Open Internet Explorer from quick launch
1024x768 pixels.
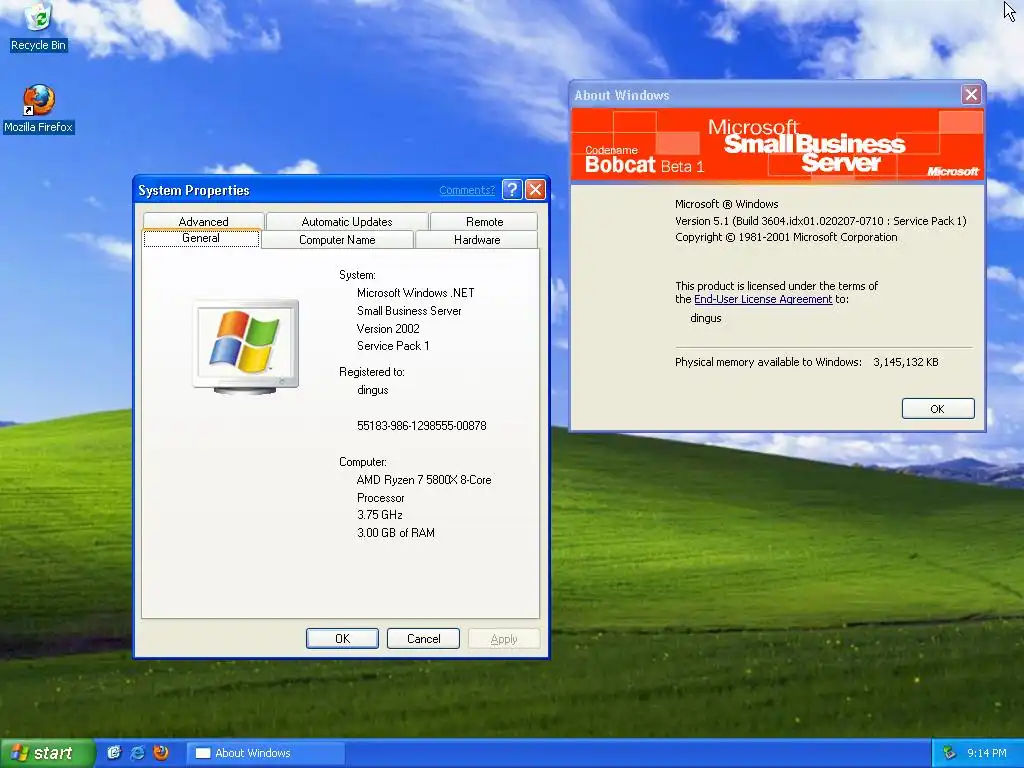[137, 752]
